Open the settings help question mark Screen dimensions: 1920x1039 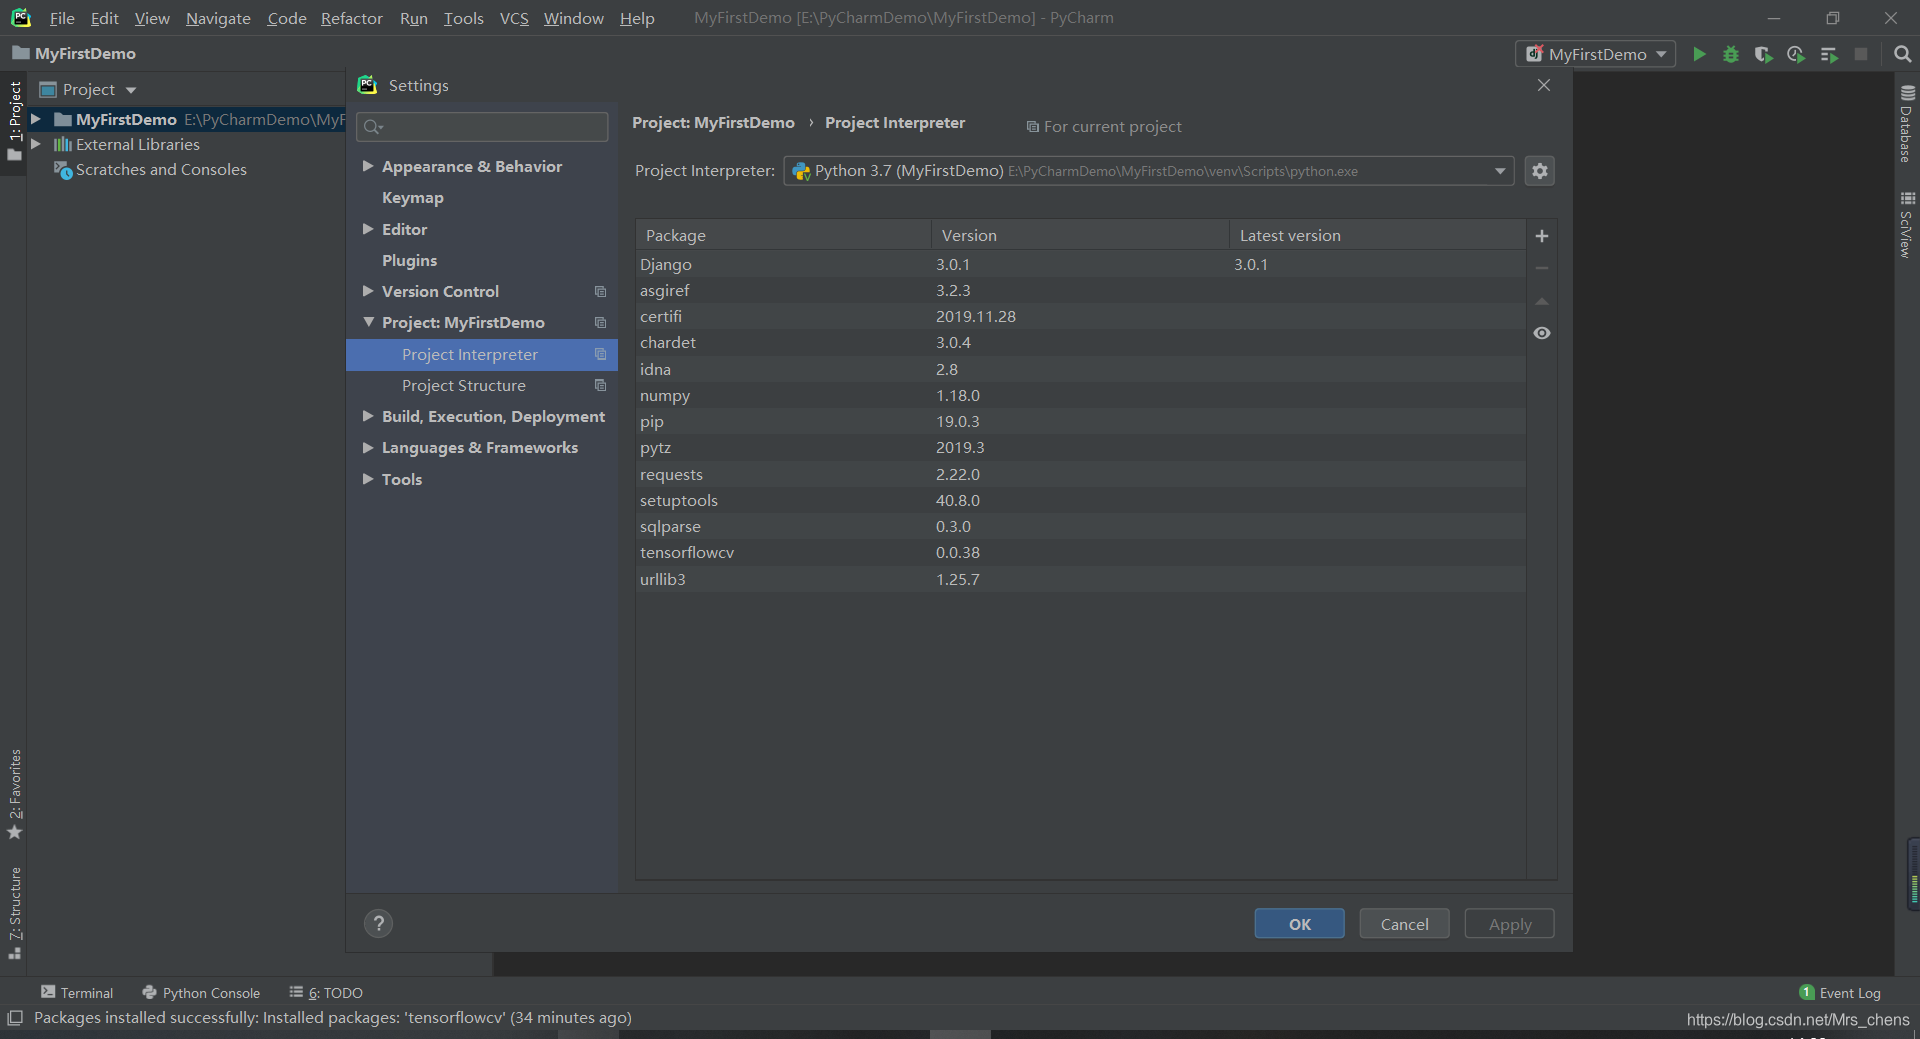point(378,923)
